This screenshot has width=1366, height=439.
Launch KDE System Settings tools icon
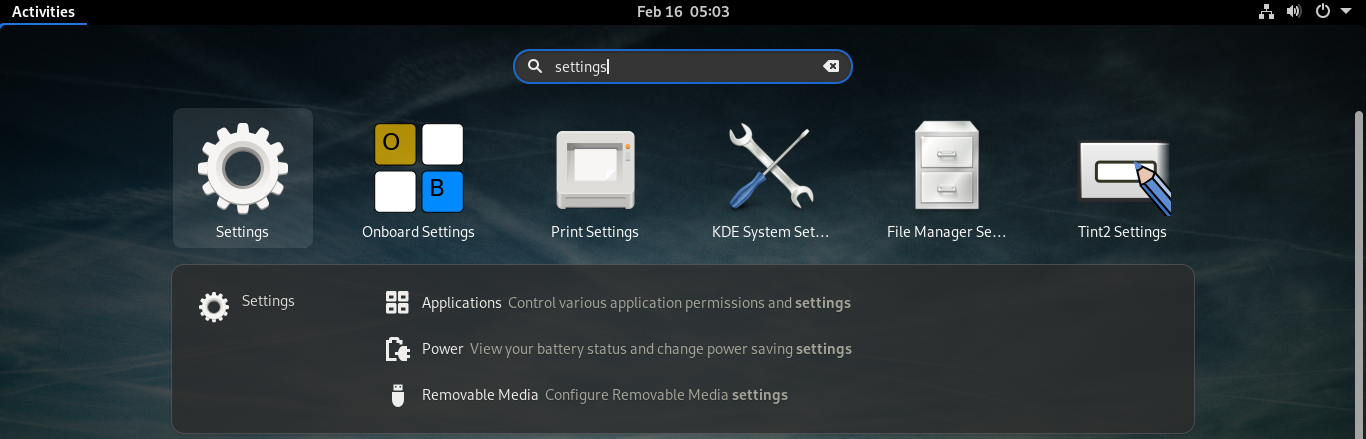click(x=770, y=166)
